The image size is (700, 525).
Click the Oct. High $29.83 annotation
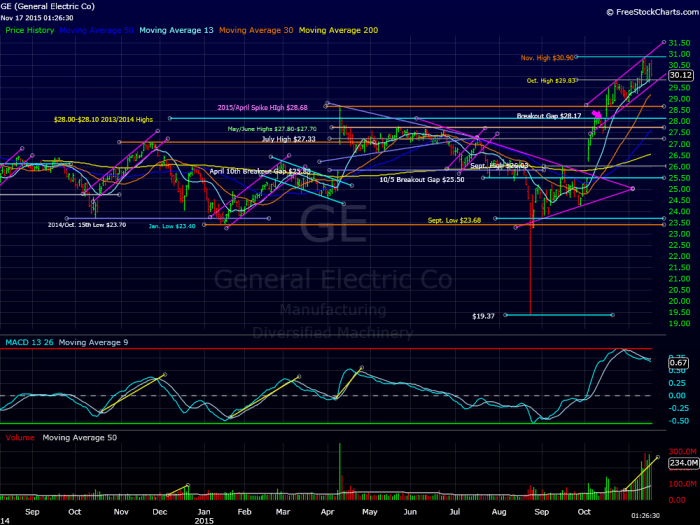pos(551,81)
